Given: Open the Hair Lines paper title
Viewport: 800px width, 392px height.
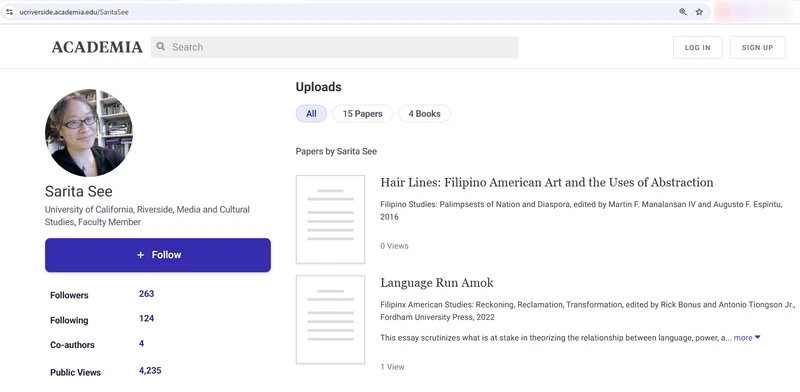Looking at the screenshot, I should (x=547, y=183).
